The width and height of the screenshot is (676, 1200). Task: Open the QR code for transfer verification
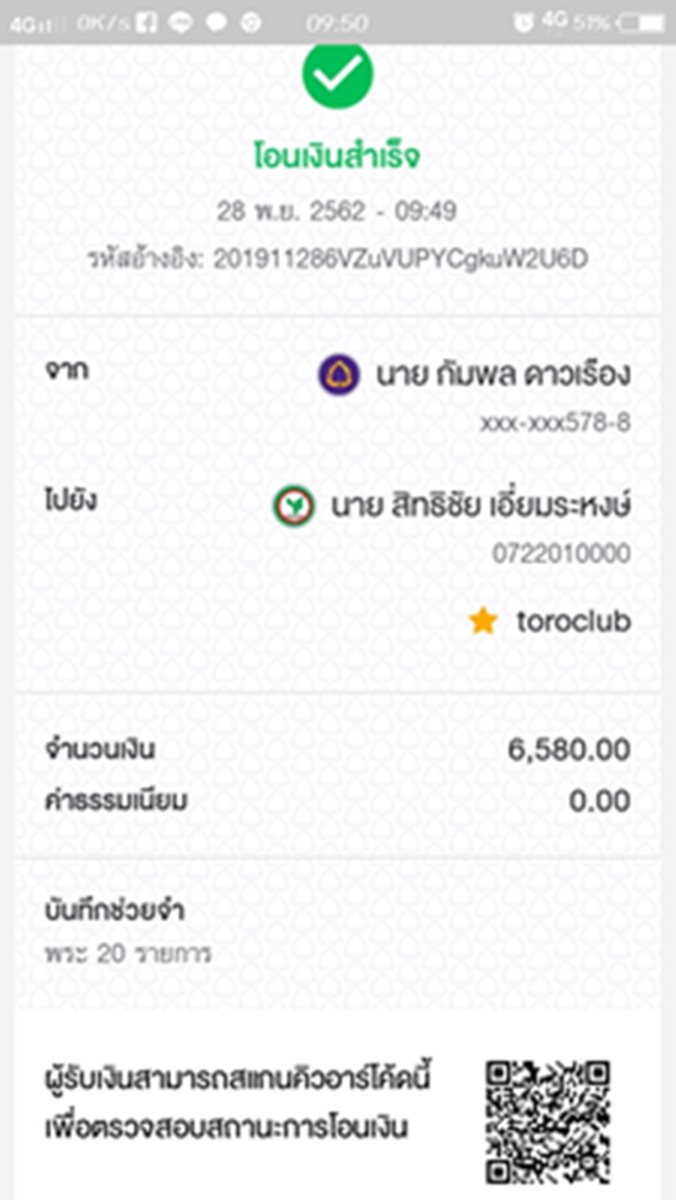(548, 1122)
